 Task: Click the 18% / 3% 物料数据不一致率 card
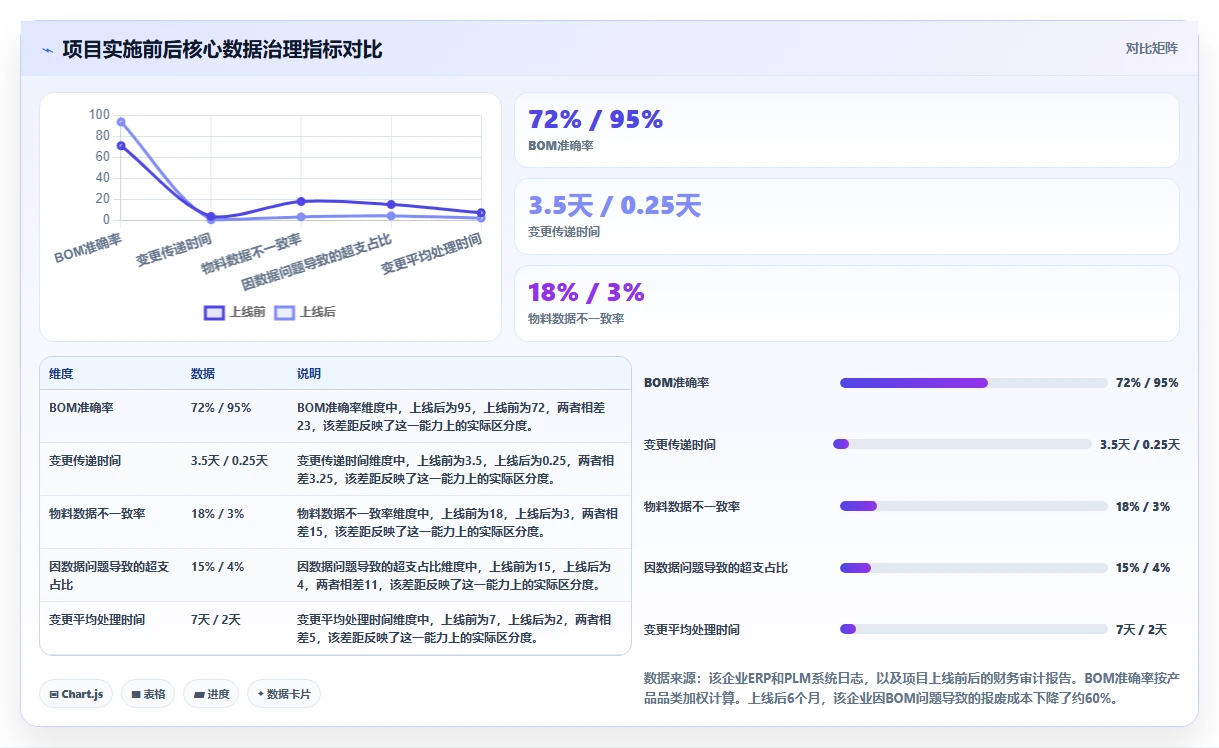click(846, 303)
